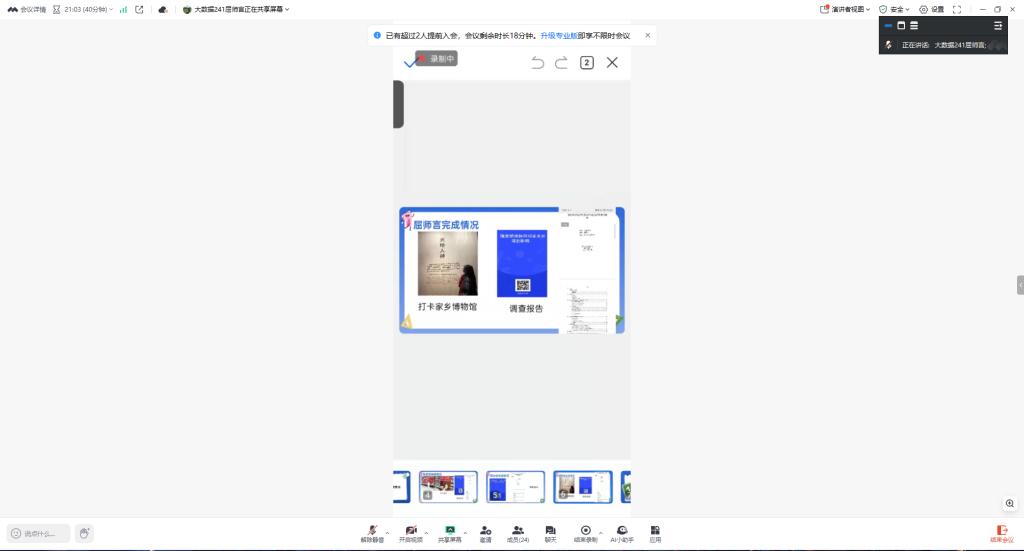Click the red 结束会议 end meeting button
Screen dimensions: 1024x551
tap(1001, 533)
